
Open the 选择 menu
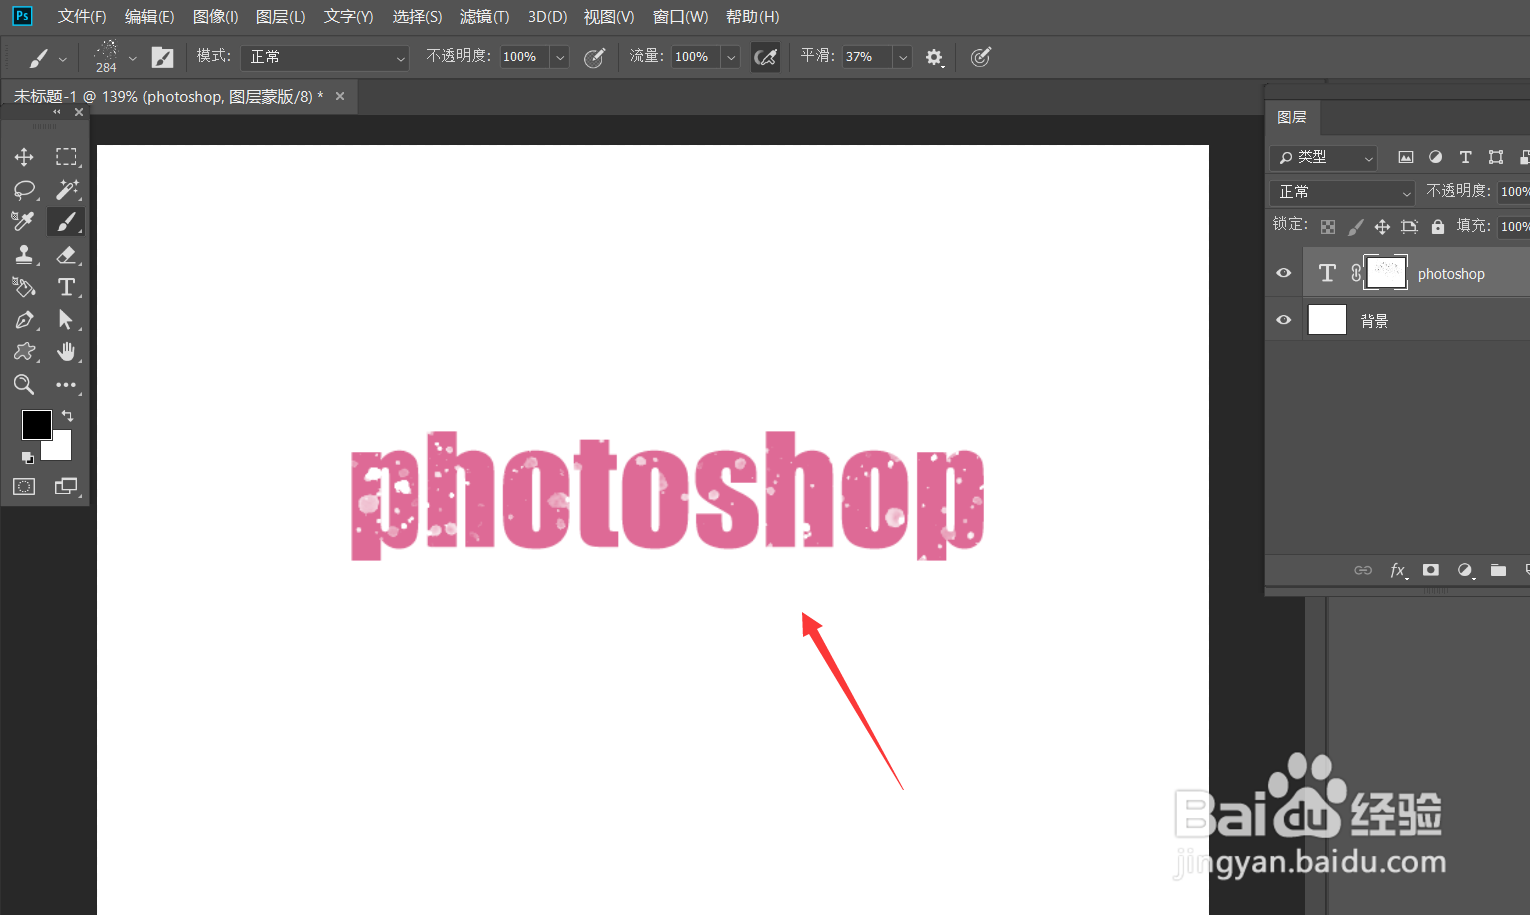coord(418,17)
